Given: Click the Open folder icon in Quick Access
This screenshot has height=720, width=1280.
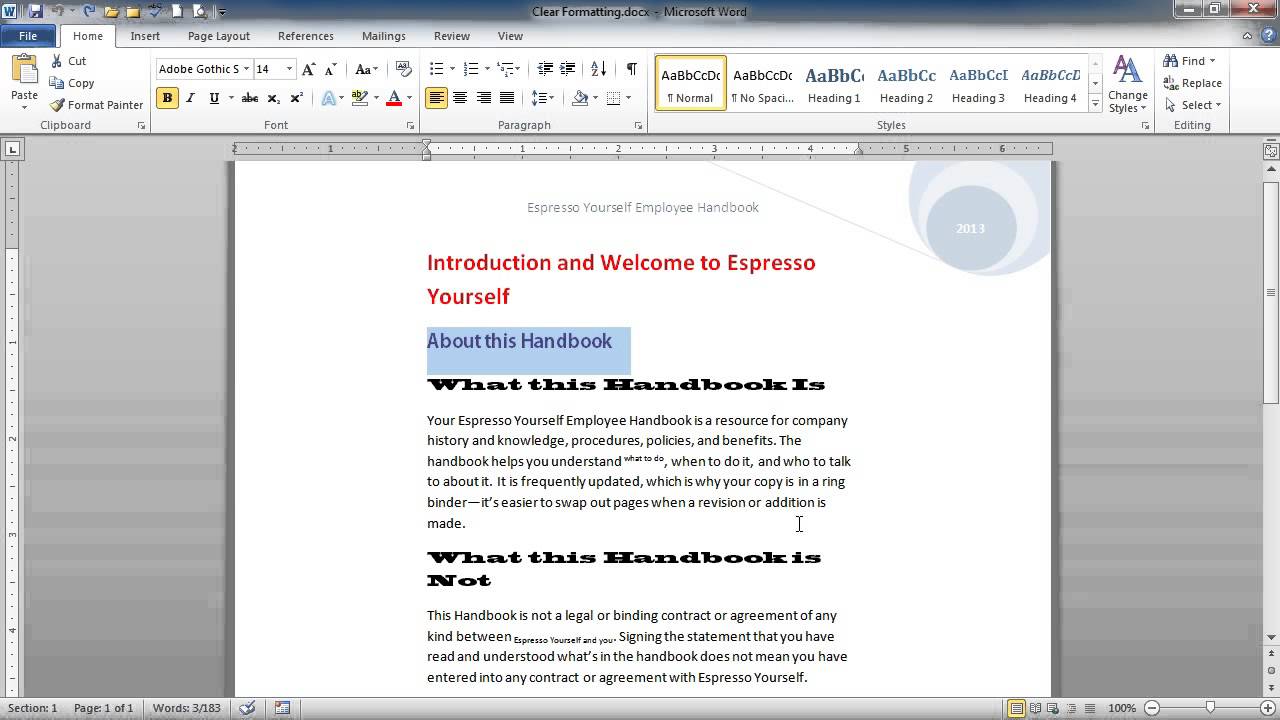Looking at the screenshot, I should pos(111,12).
